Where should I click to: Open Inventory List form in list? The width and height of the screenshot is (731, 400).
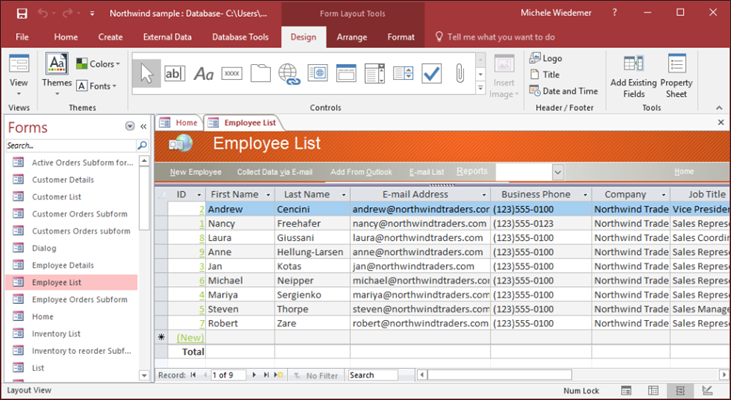pyautogui.click(x=56, y=334)
